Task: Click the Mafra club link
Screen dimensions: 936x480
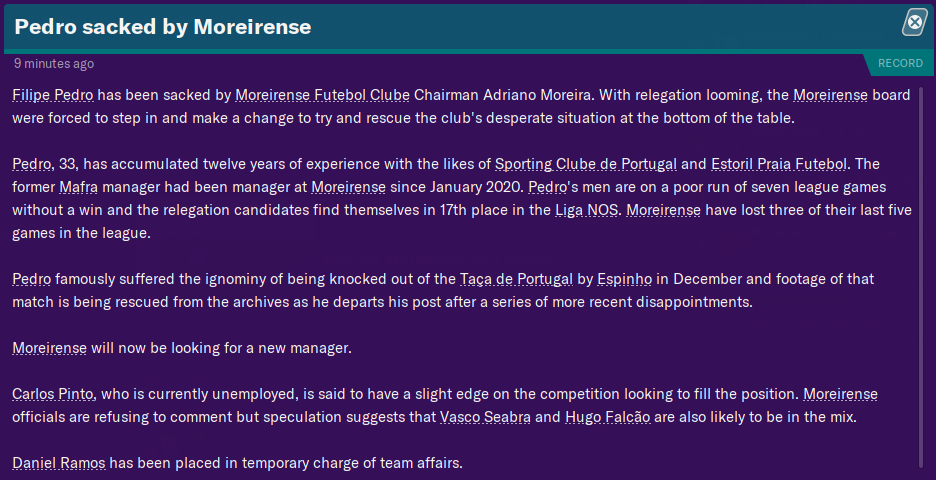Action: tap(76, 187)
